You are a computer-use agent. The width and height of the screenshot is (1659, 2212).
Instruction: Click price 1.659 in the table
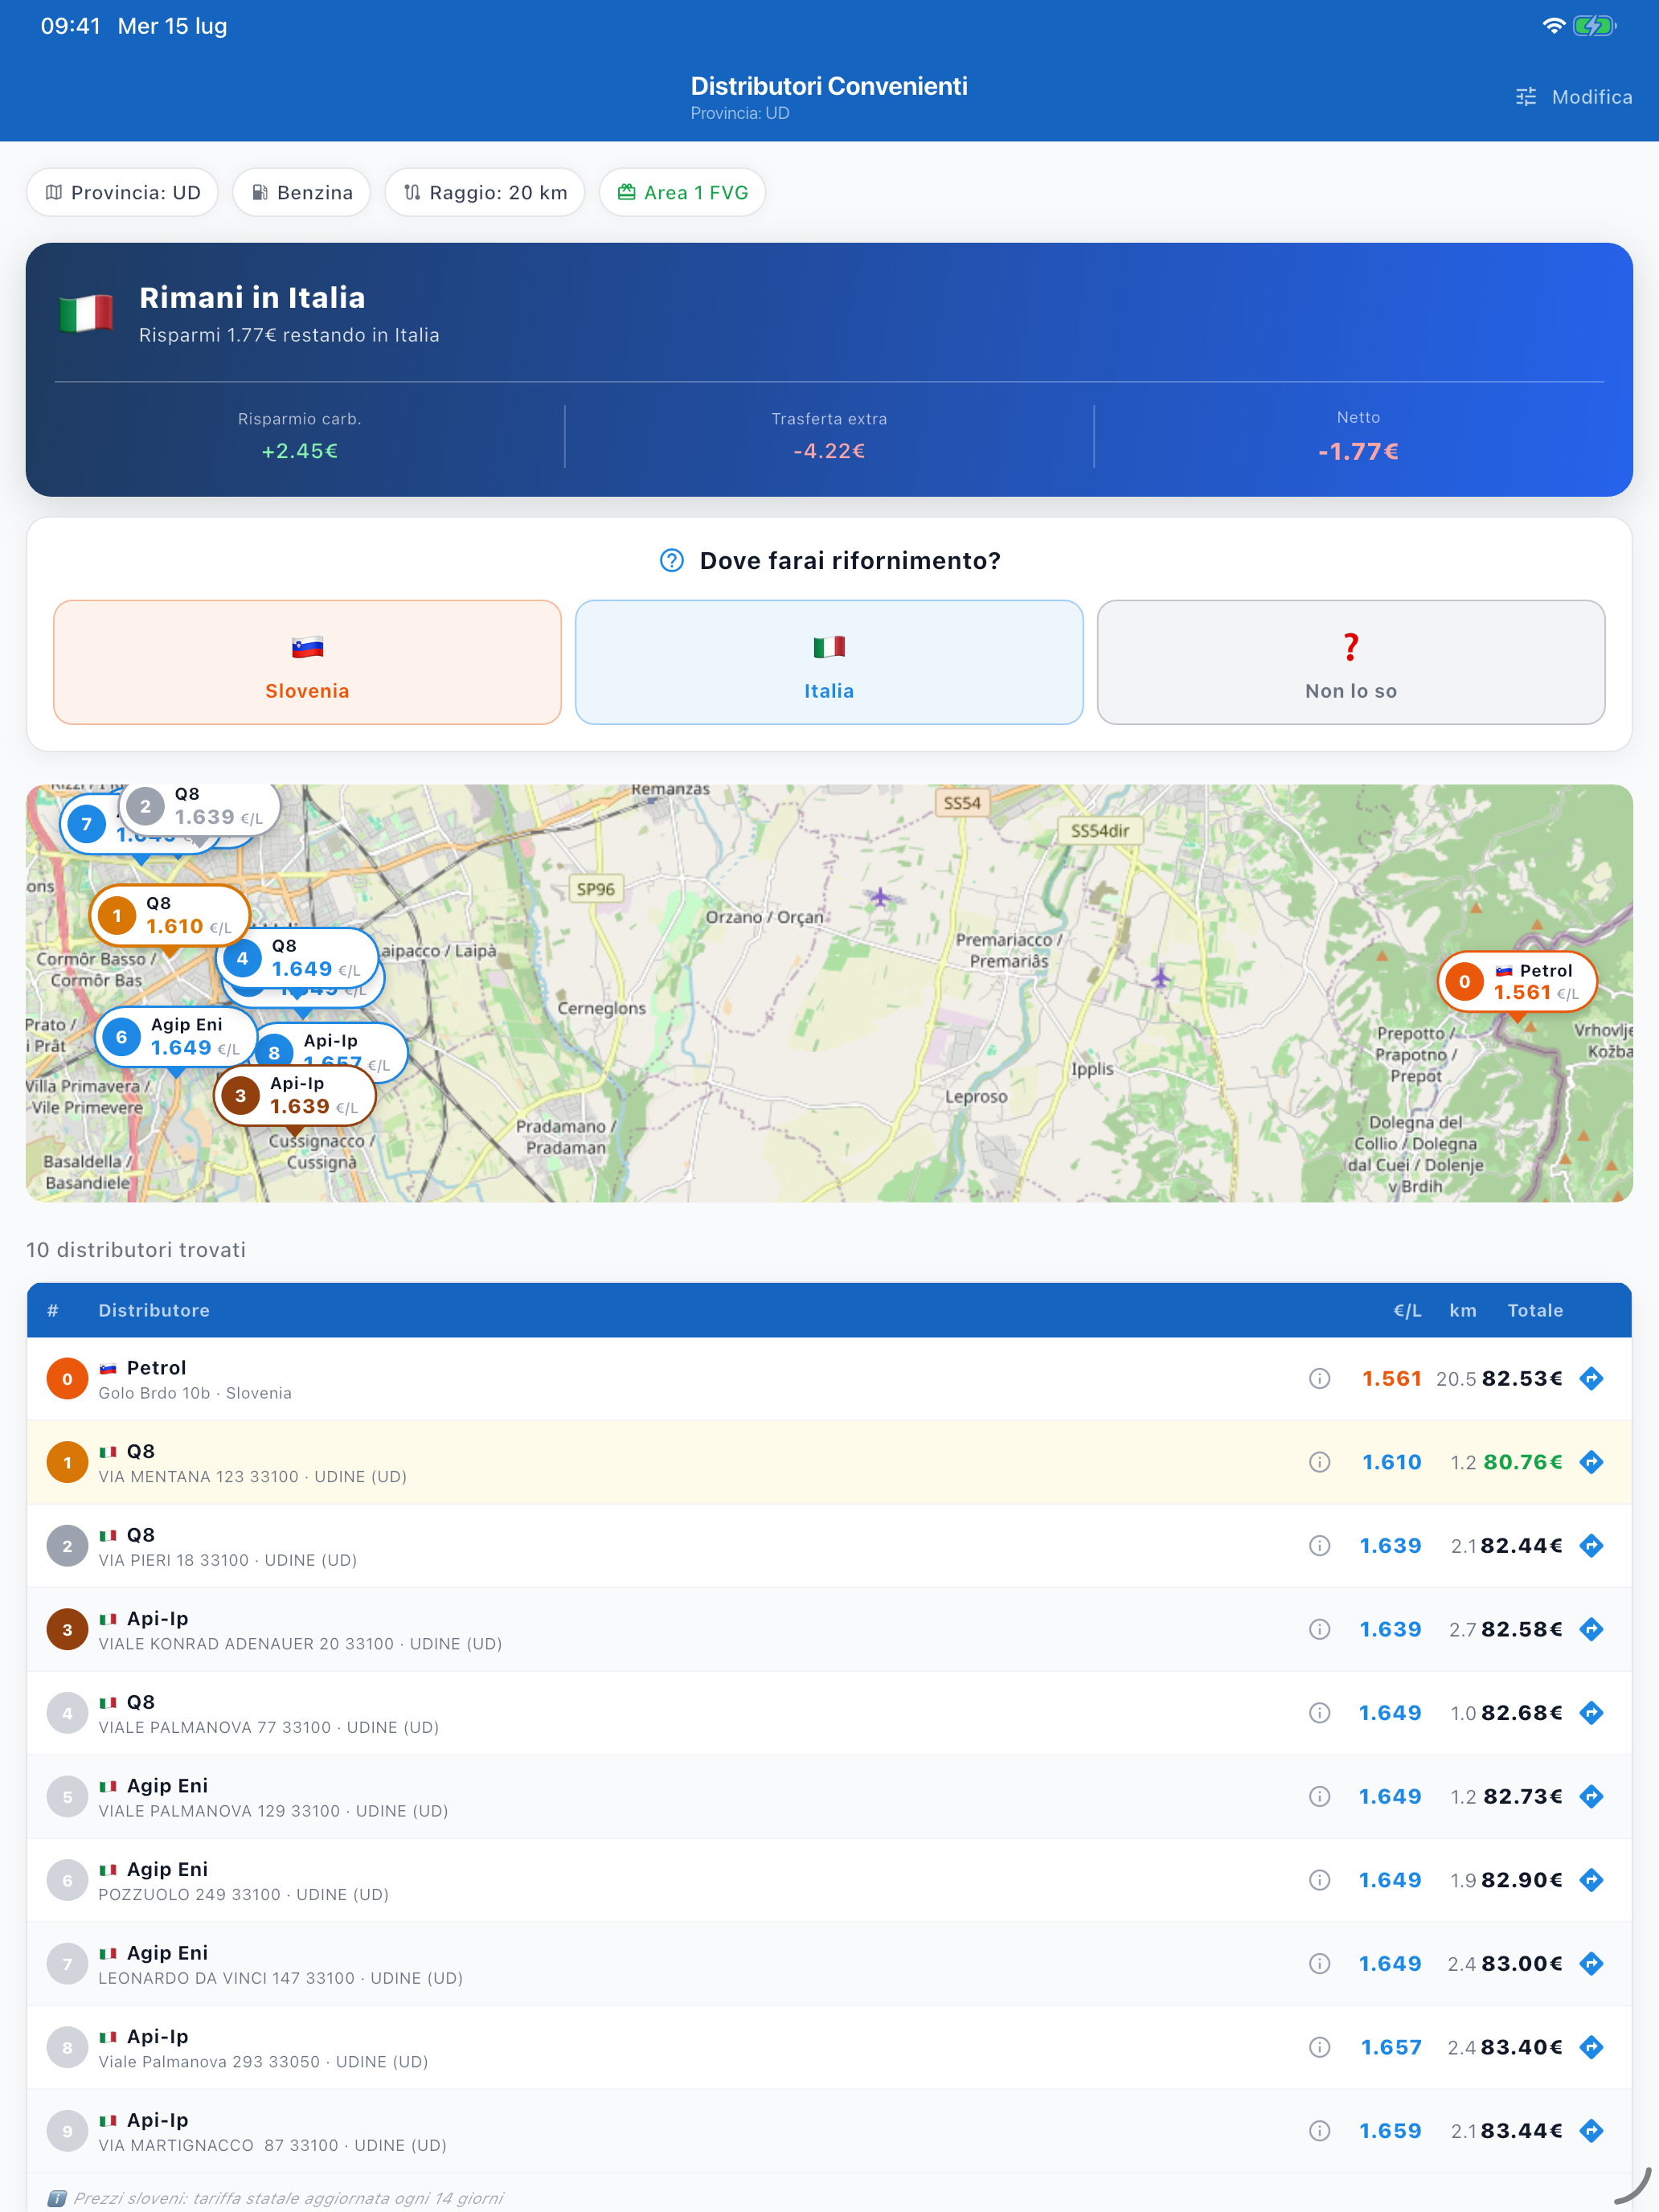[1390, 2131]
